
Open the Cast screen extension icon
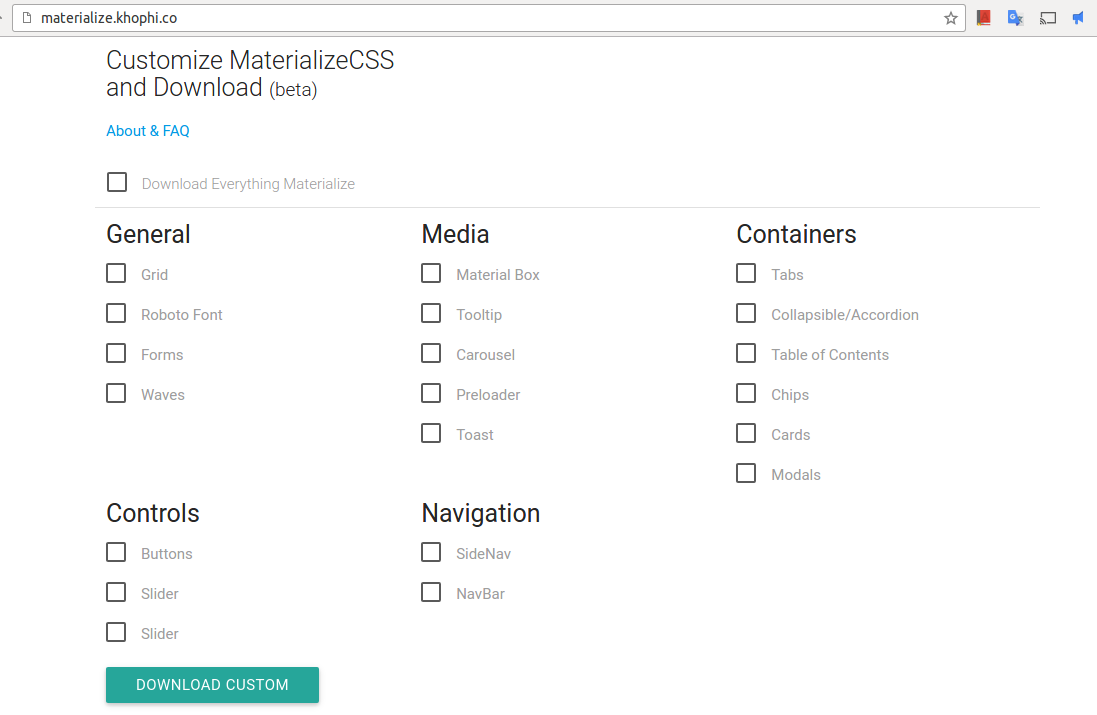point(1047,18)
